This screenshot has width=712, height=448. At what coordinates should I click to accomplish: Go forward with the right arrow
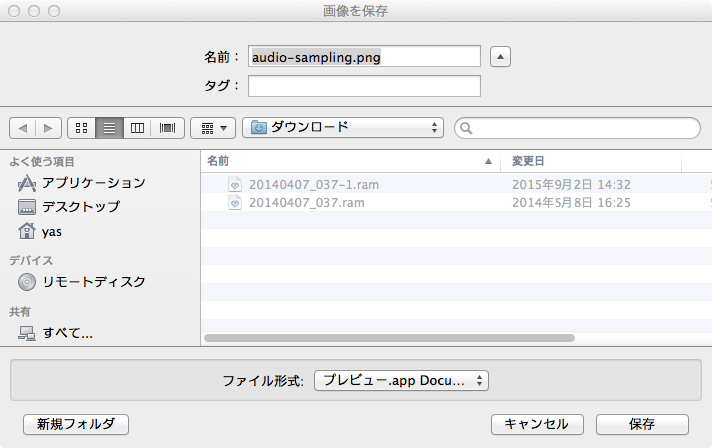[x=49, y=128]
